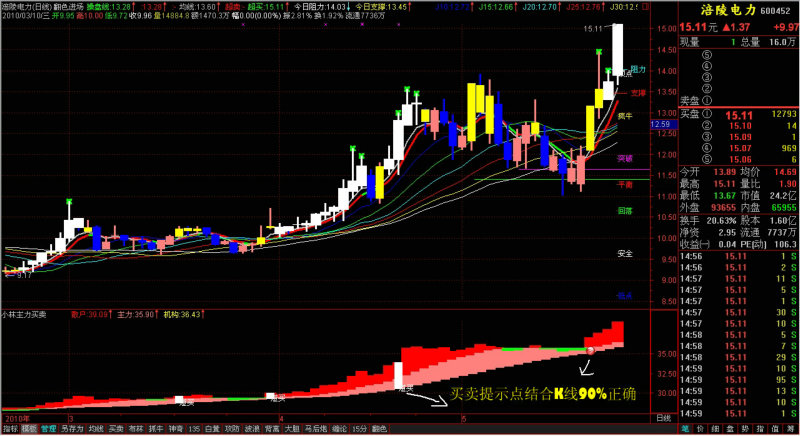This screenshot has height=436, width=800.
Task: Open the 势 trend tab
Action: pyautogui.click(x=745, y=429)
